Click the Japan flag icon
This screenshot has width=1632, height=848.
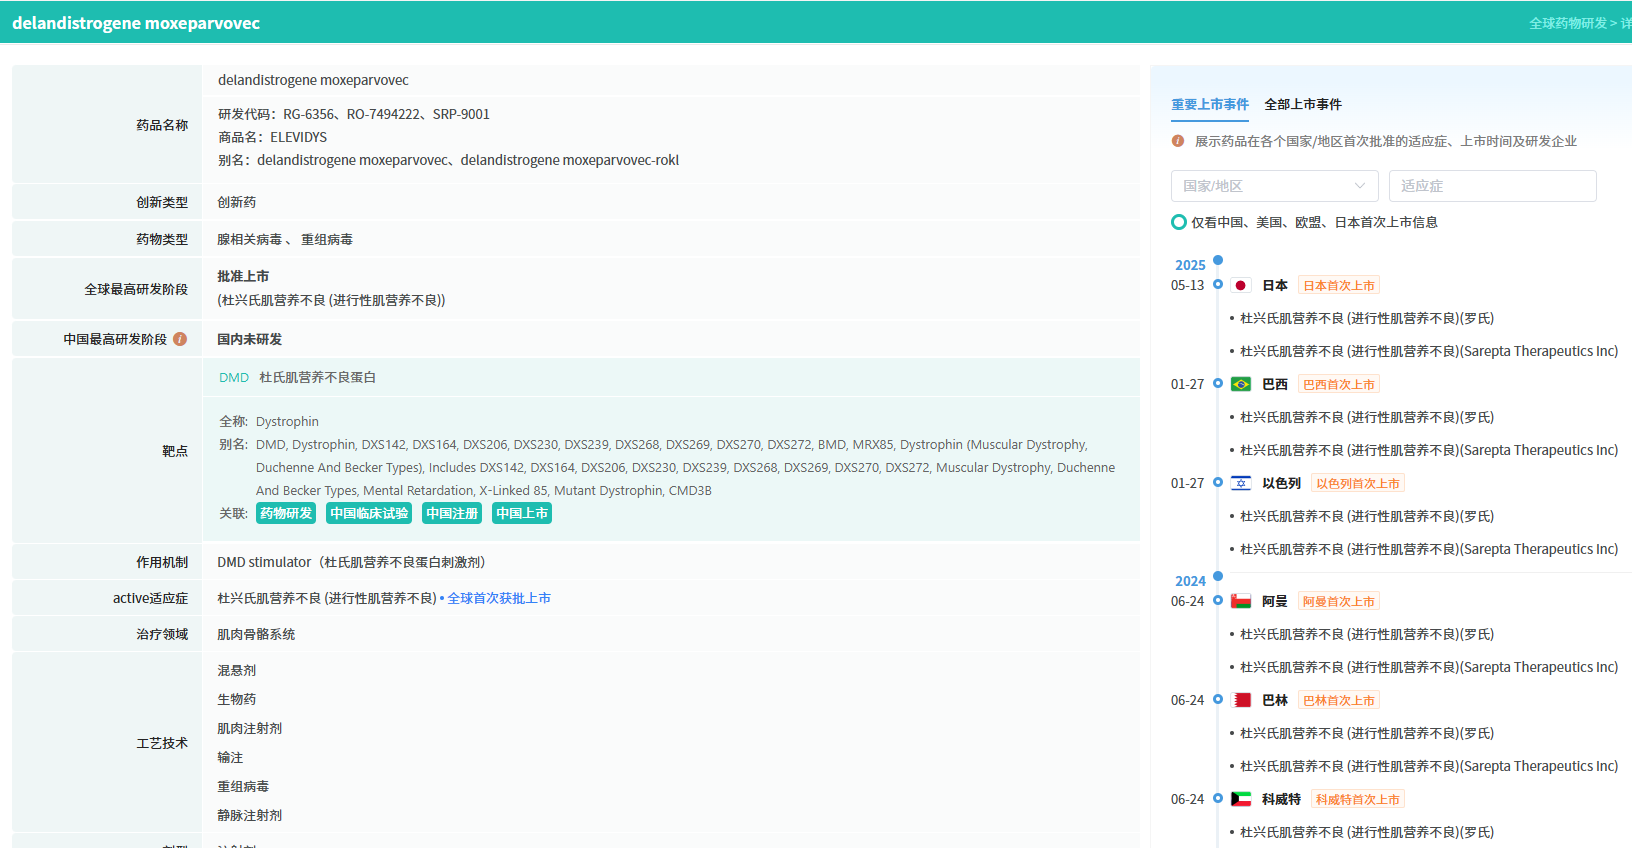click(x=1241, y=286)
